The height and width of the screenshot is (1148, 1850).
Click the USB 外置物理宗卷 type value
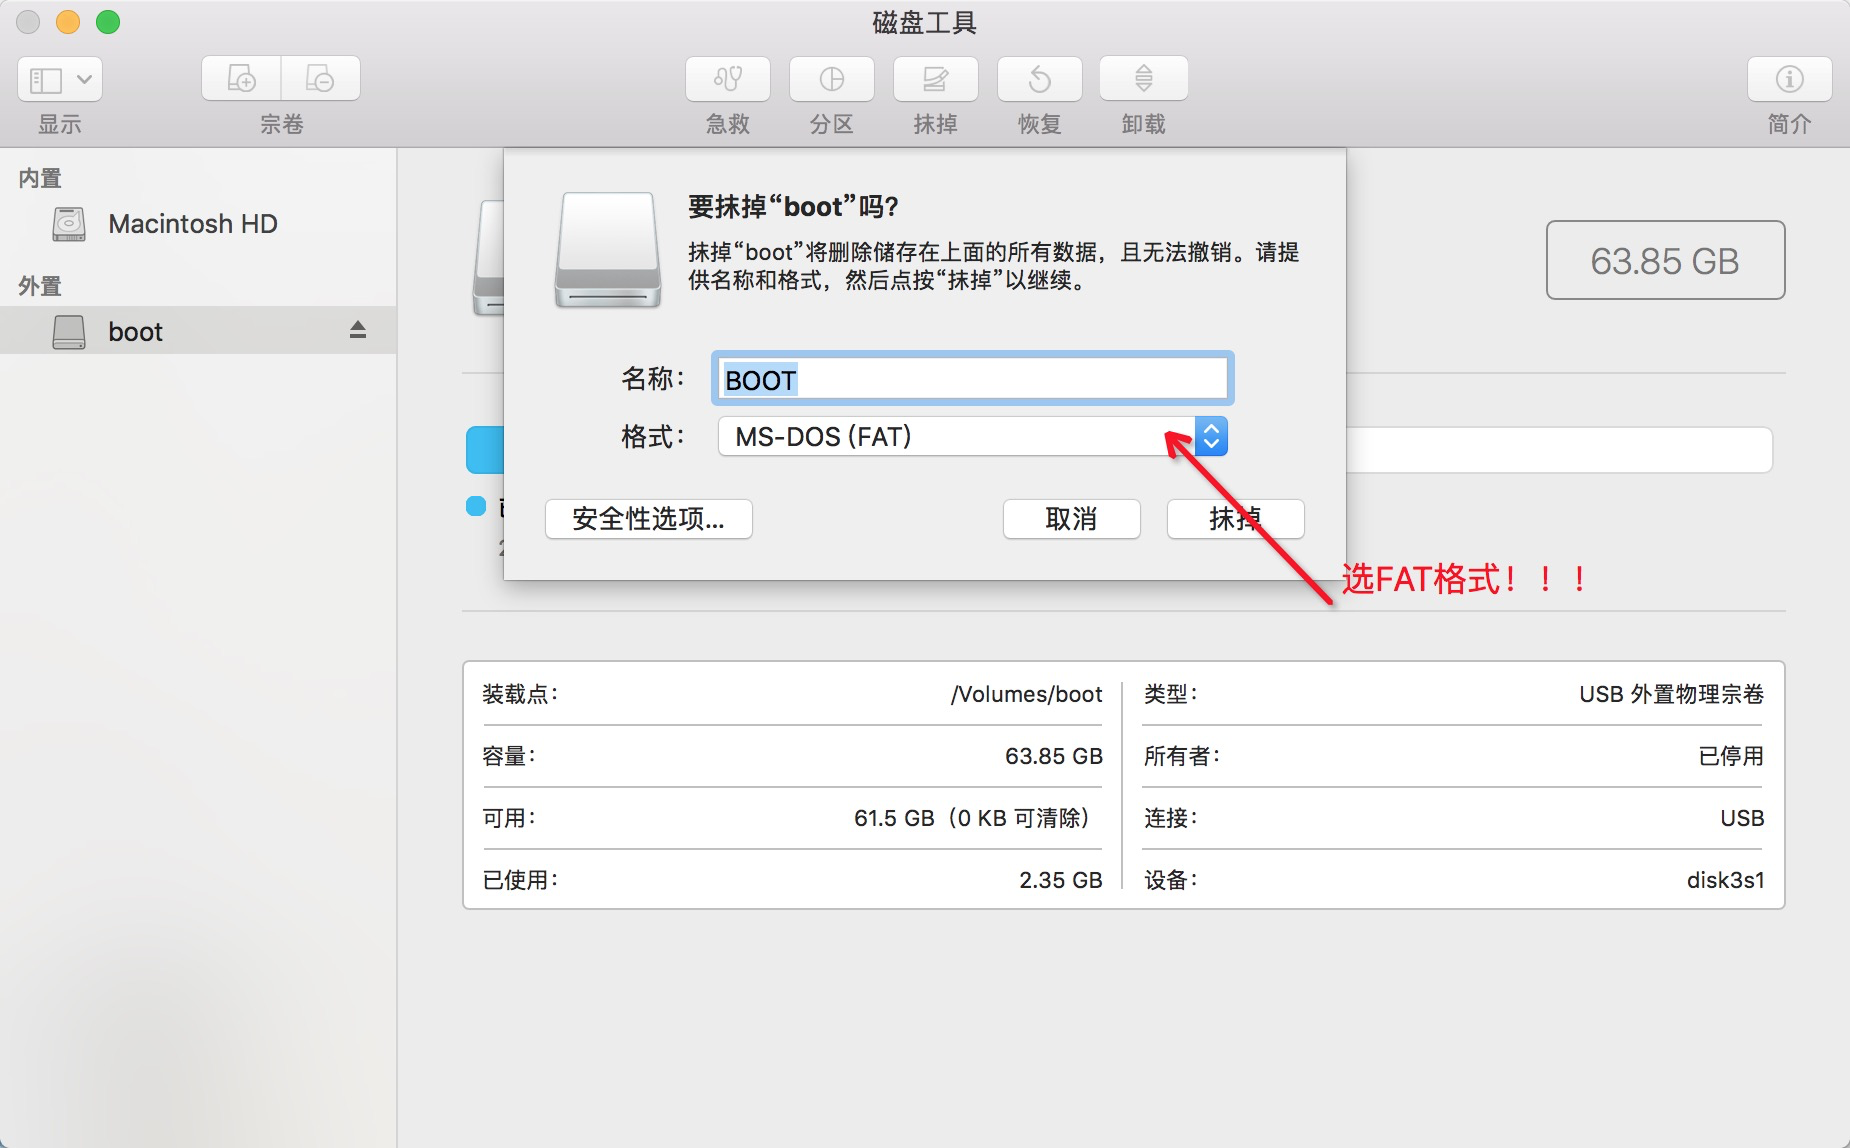tap(1671, 694)
